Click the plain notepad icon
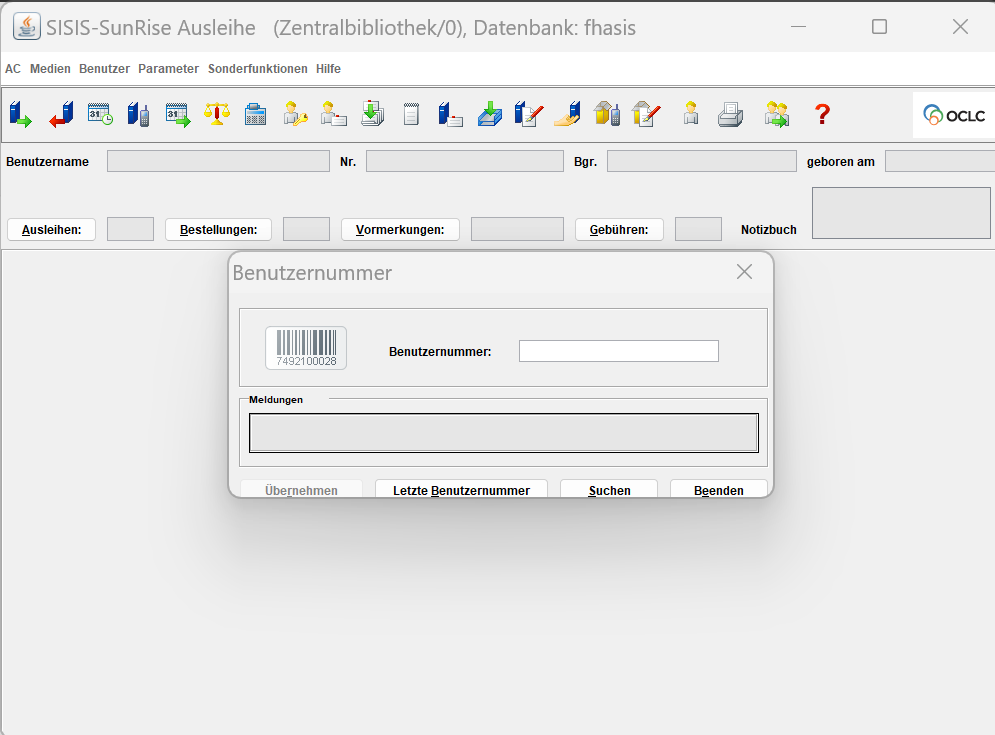This screenshot has width=995, height=735. tap(411, 114)
